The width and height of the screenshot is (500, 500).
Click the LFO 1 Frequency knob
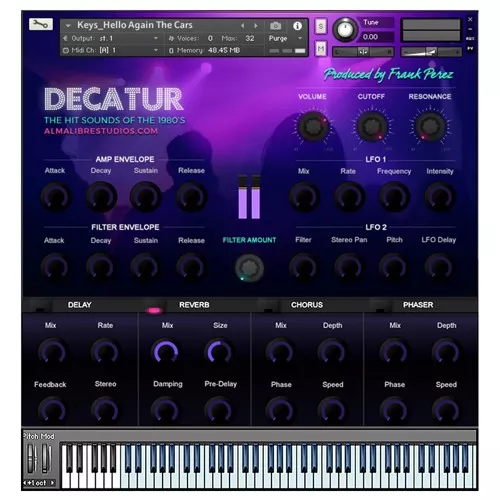(394, 197)
